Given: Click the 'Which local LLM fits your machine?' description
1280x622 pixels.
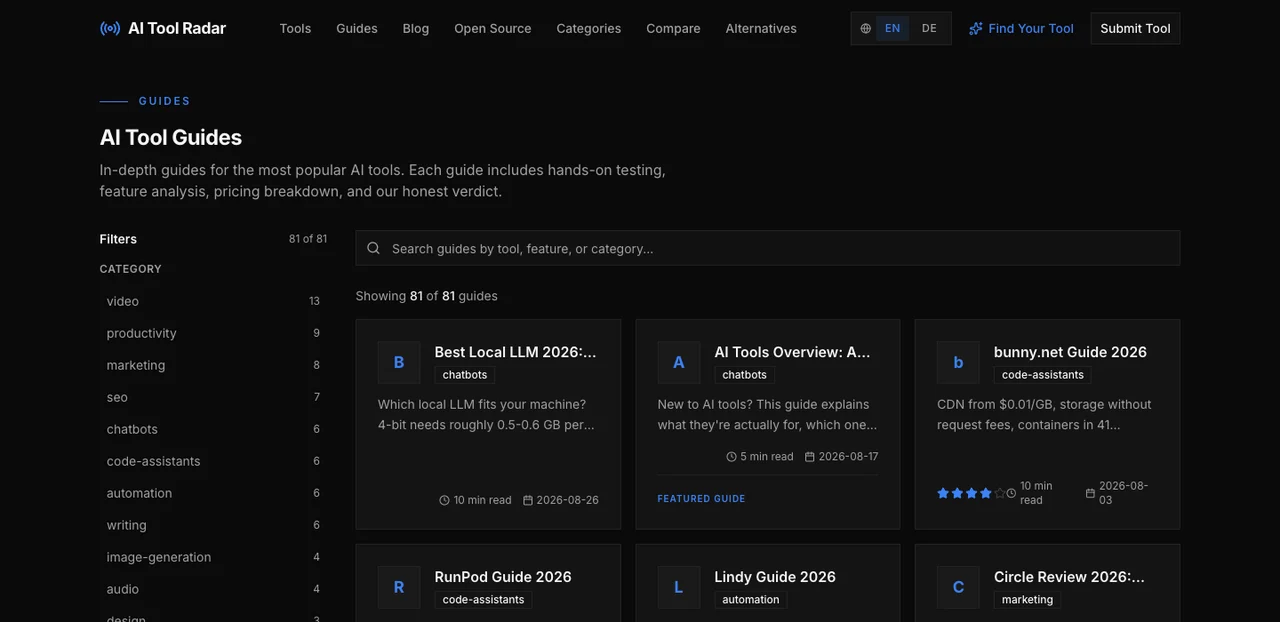Looking at the screenshot, I should coord(486,414).
